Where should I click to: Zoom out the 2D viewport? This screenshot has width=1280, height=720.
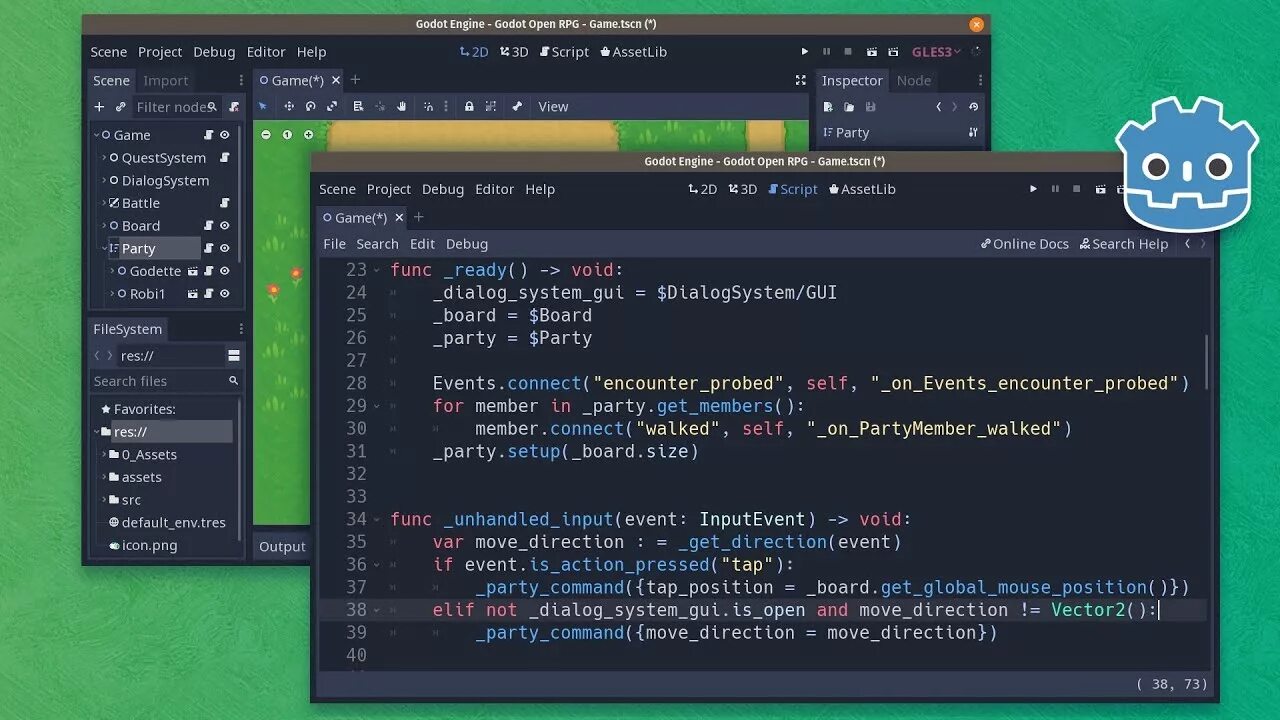tap(266, 134)
